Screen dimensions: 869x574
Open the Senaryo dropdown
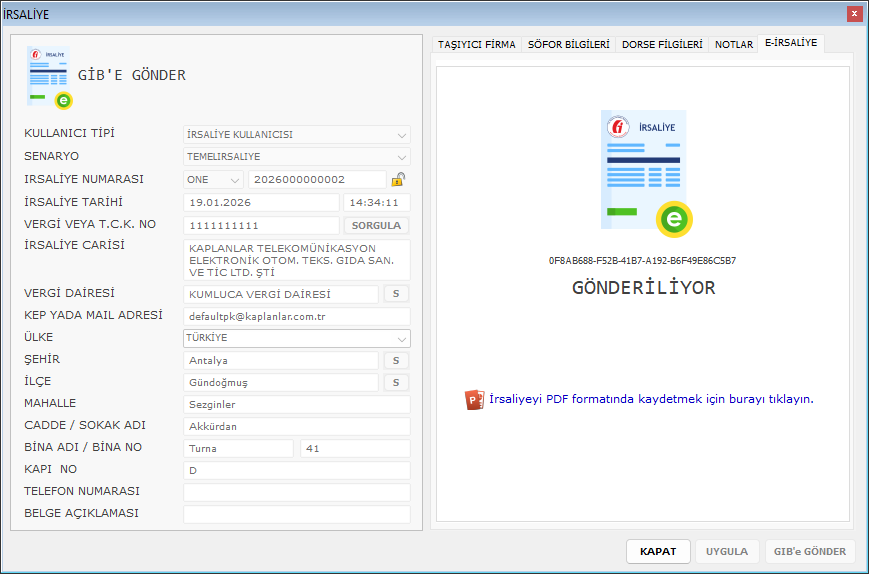coord(401,157)
